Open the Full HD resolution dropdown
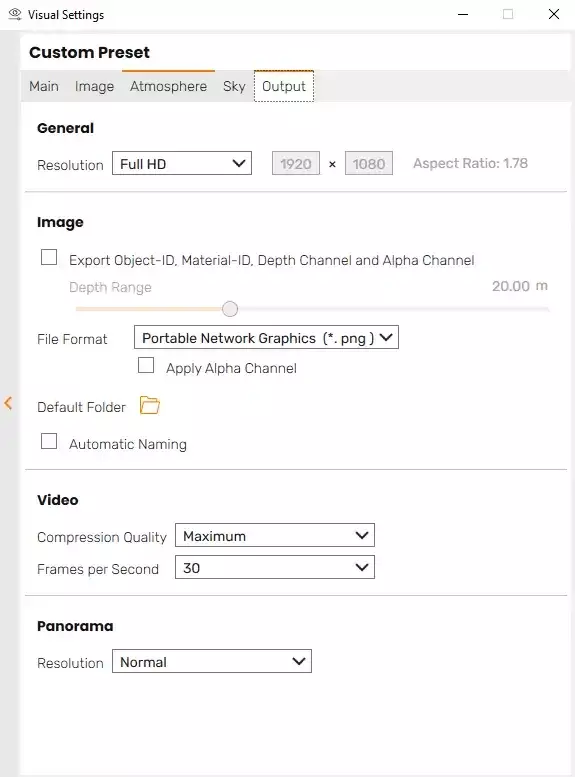575x777 pixels. tap(182, 164)
